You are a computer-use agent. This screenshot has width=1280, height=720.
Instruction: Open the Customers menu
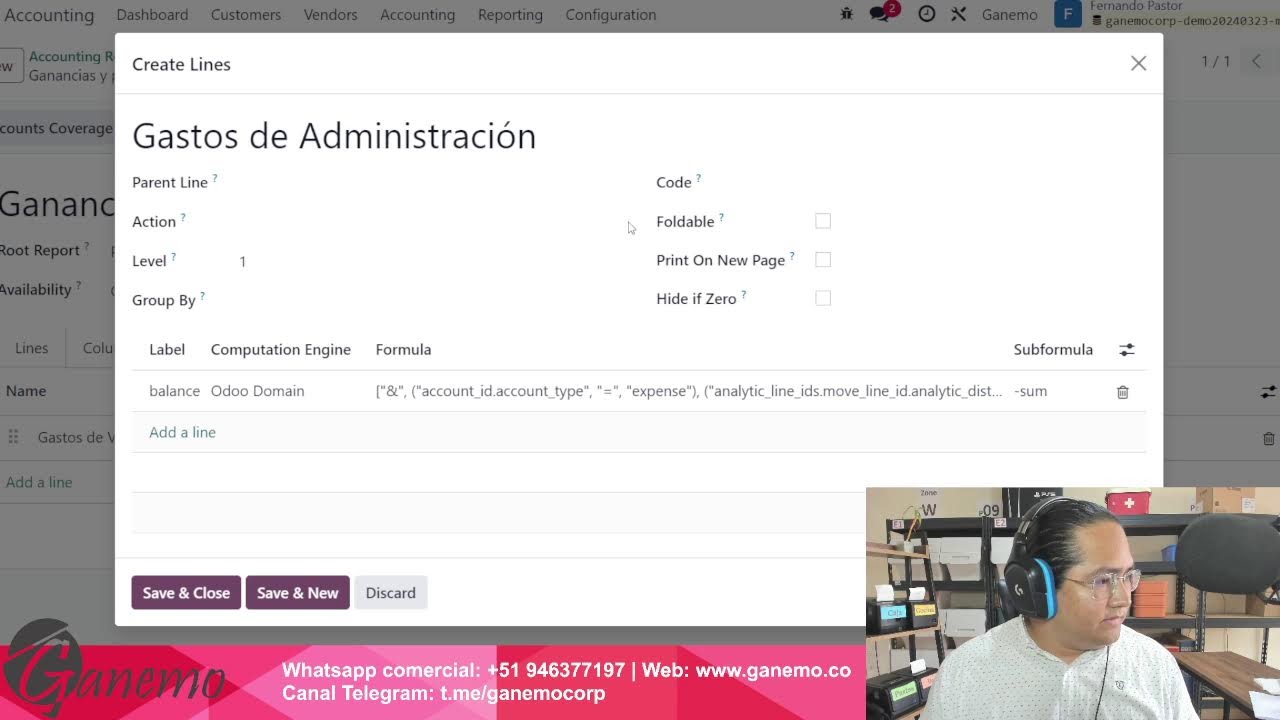click(x=246, y=15)
